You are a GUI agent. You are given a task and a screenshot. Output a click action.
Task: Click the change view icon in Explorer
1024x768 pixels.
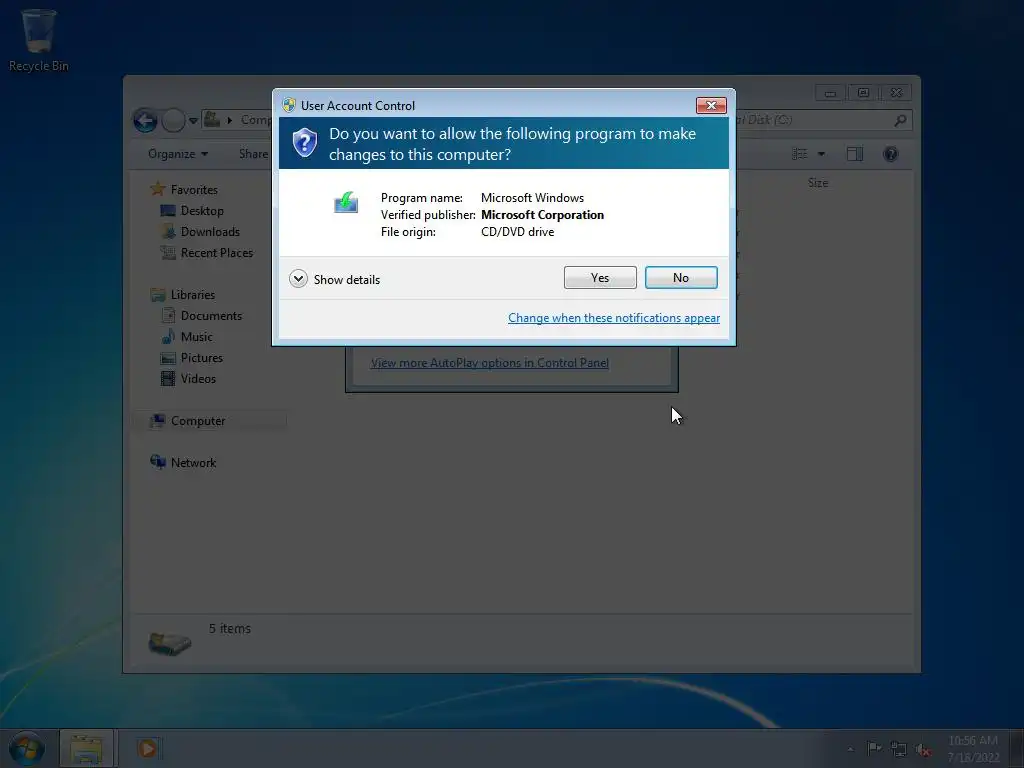pyautogui.click(x=799, y=154)
